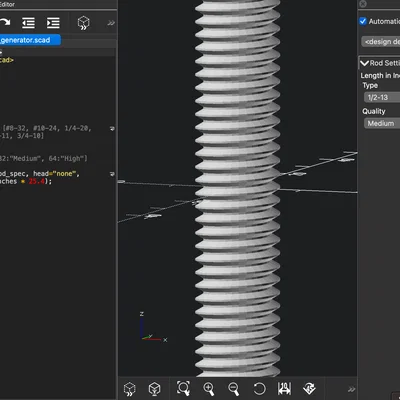Zoom out with the minus magnifier
400x400 pixels.
[x=234, y=389]
